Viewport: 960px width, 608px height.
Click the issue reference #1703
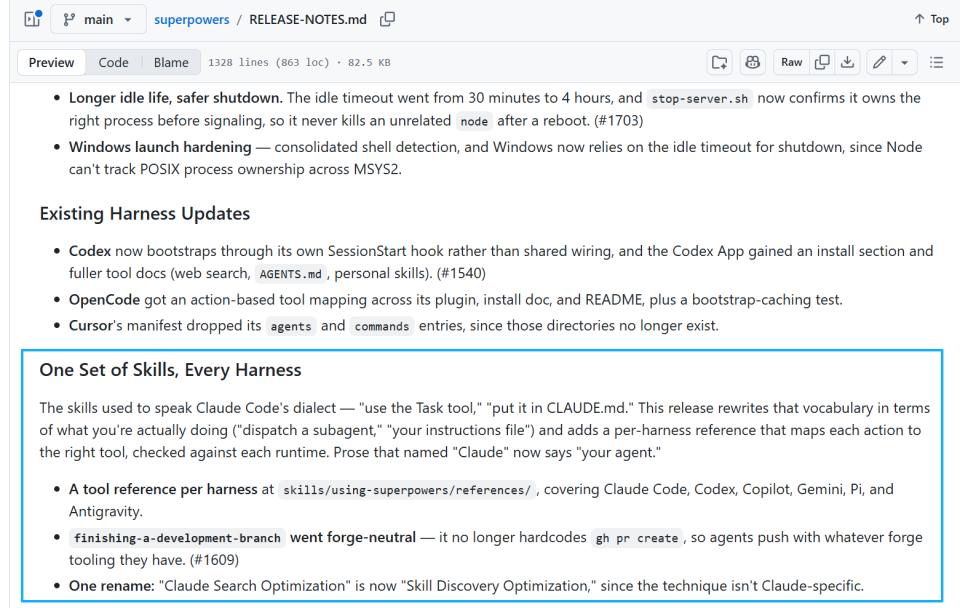click(x=618, y=121)
